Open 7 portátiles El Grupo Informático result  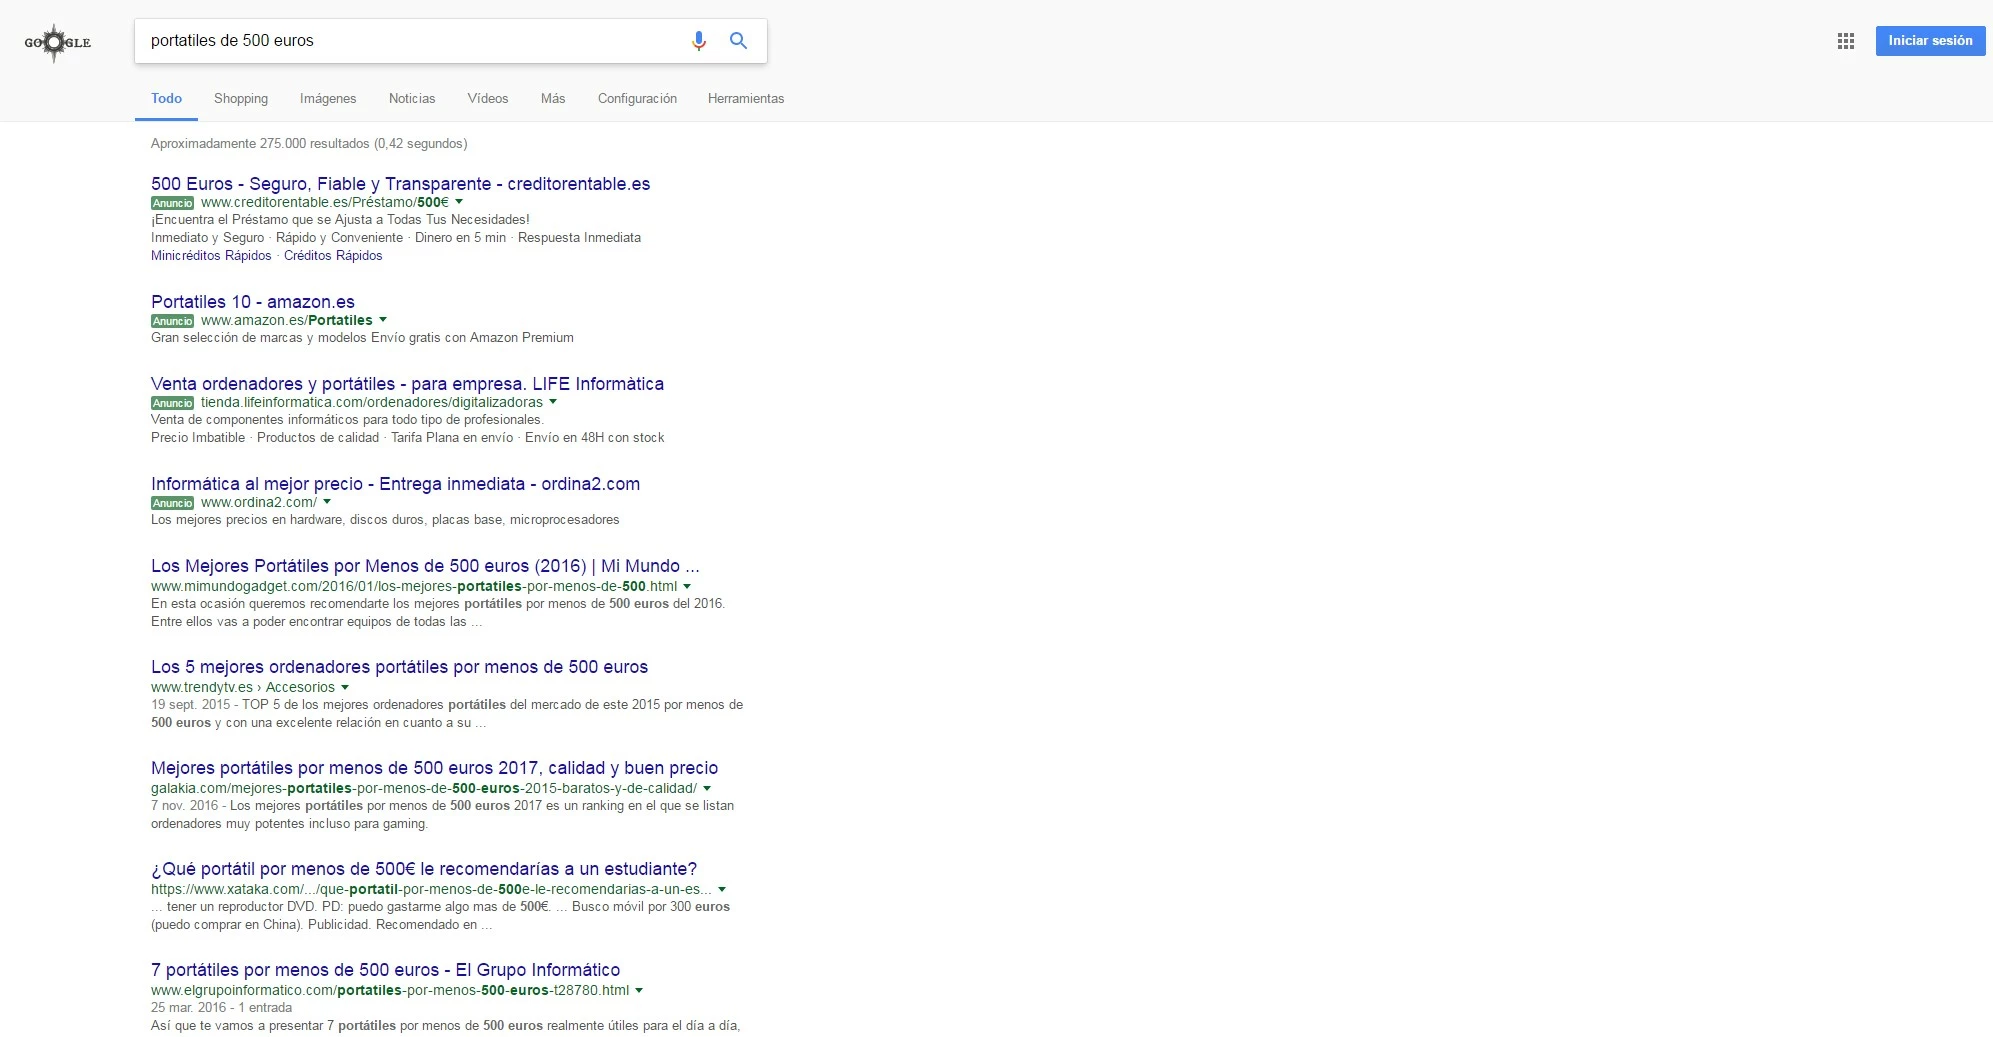click(x=385, y=970)
